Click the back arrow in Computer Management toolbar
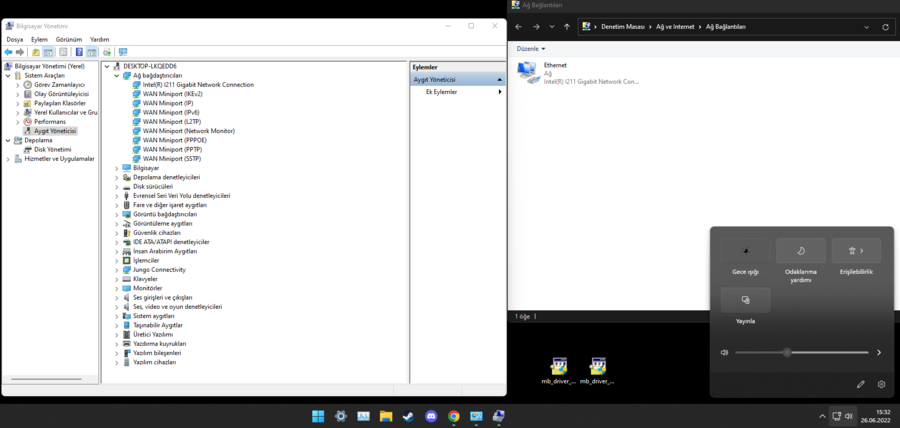Image resolution: width=900 pixels, height=428 pixels. click(8, 52)
